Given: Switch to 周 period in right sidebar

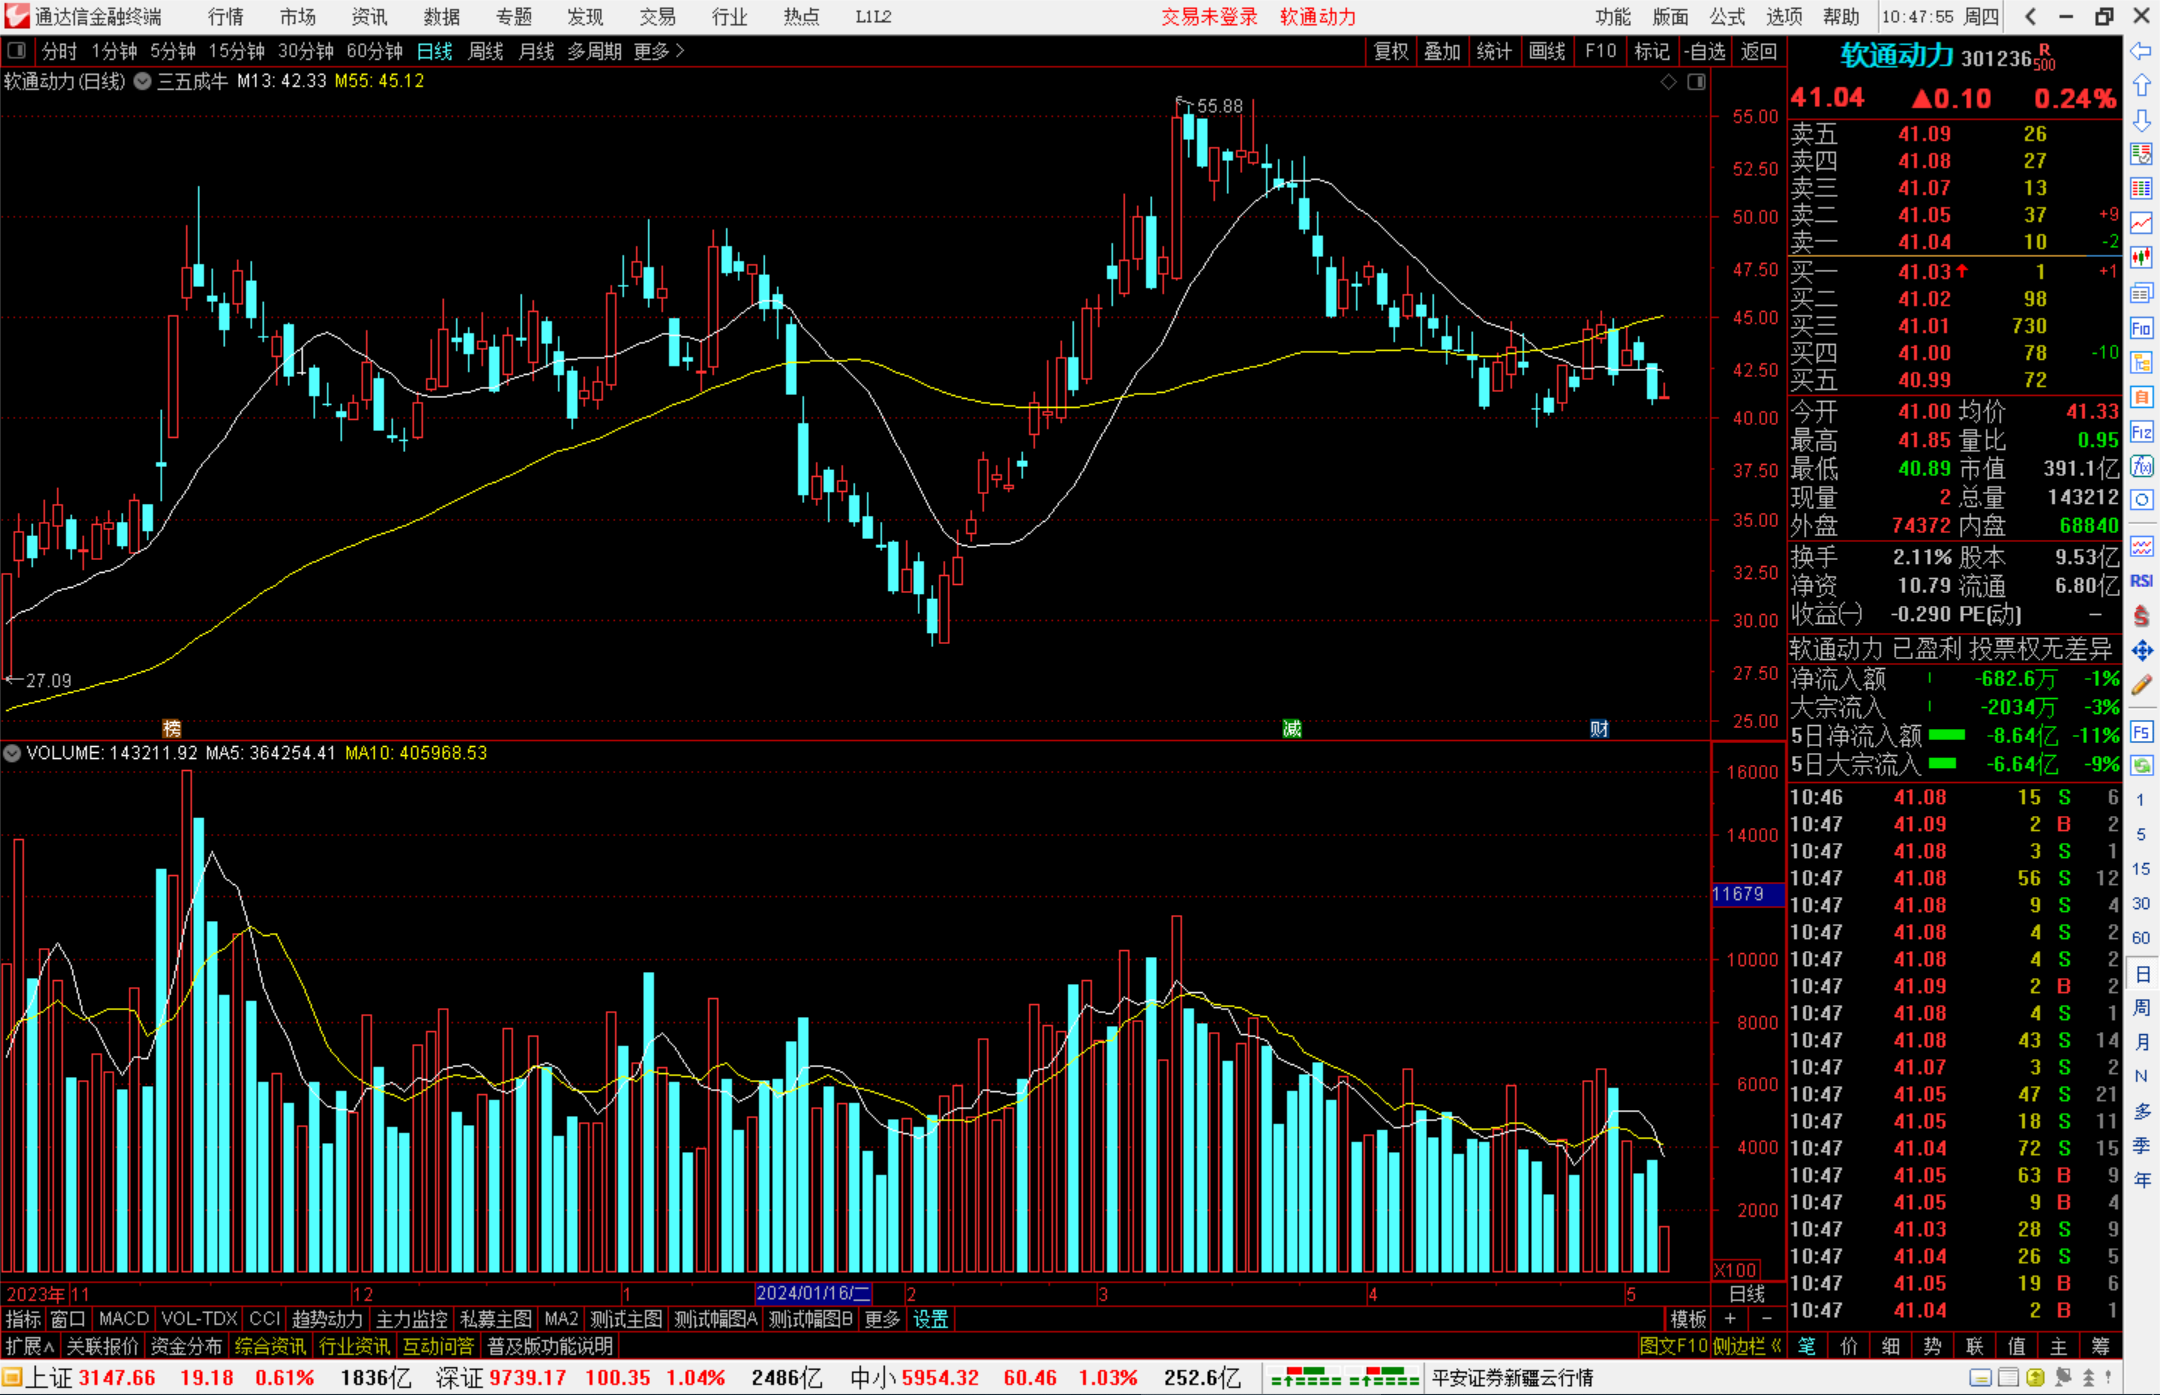Looking at the screenshot, I should (2141, 1008).
